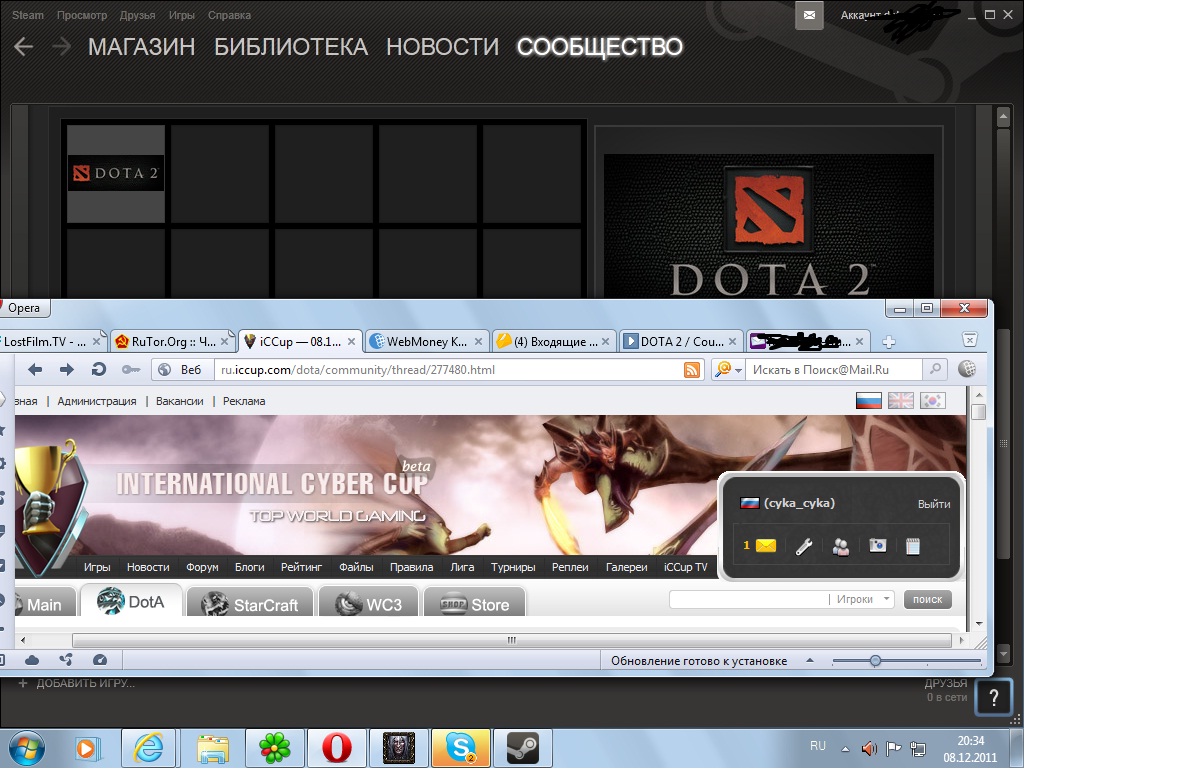Click Opera's back navigation arrow

coord(35,370)
